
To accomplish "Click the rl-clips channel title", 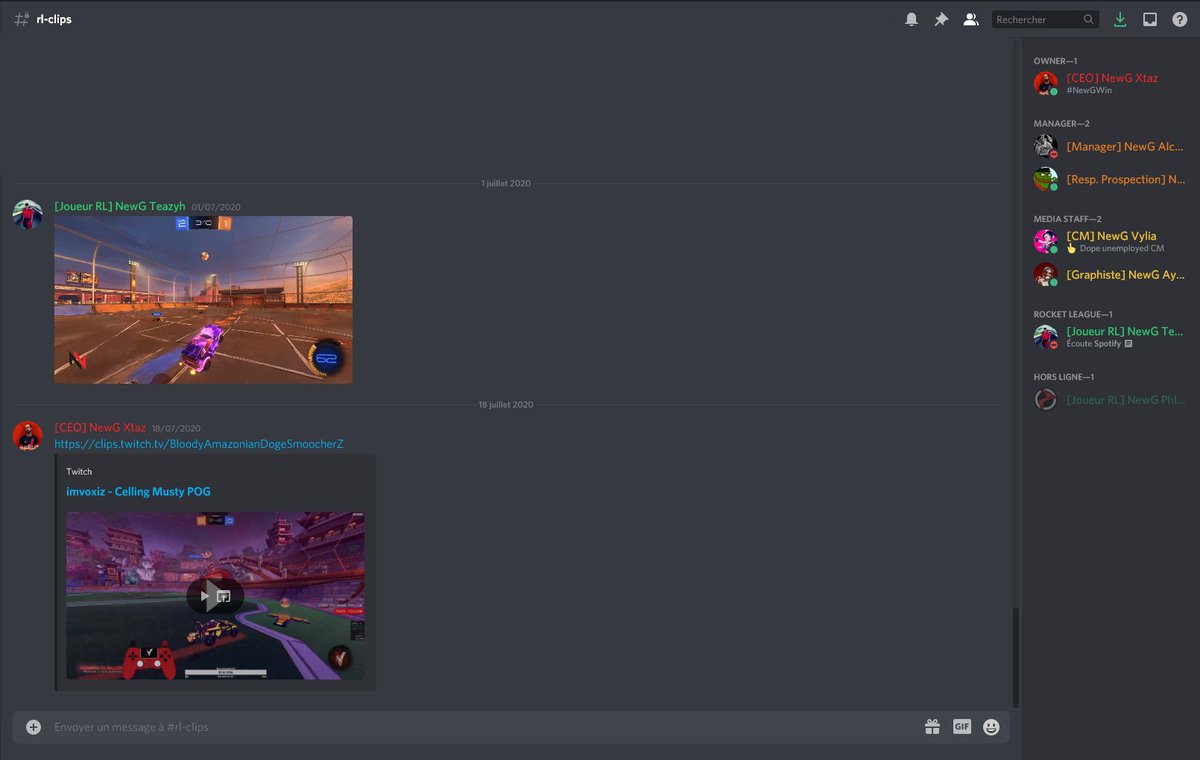I will (54, 19).
